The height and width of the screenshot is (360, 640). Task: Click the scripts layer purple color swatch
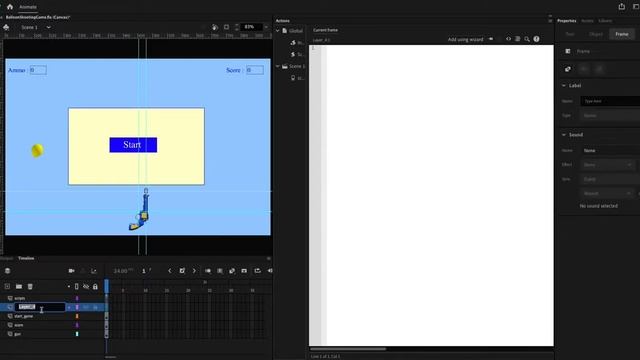coord(77,298)
